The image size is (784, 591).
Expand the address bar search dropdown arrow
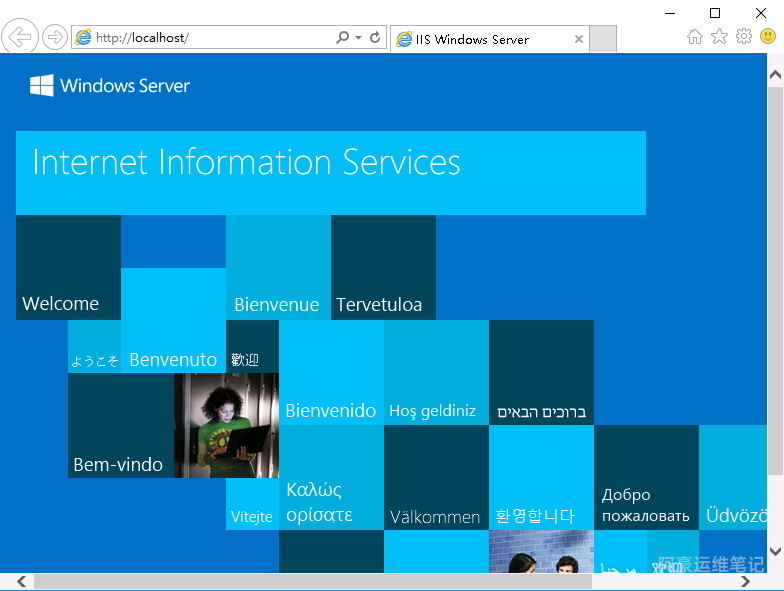(358, 38)
